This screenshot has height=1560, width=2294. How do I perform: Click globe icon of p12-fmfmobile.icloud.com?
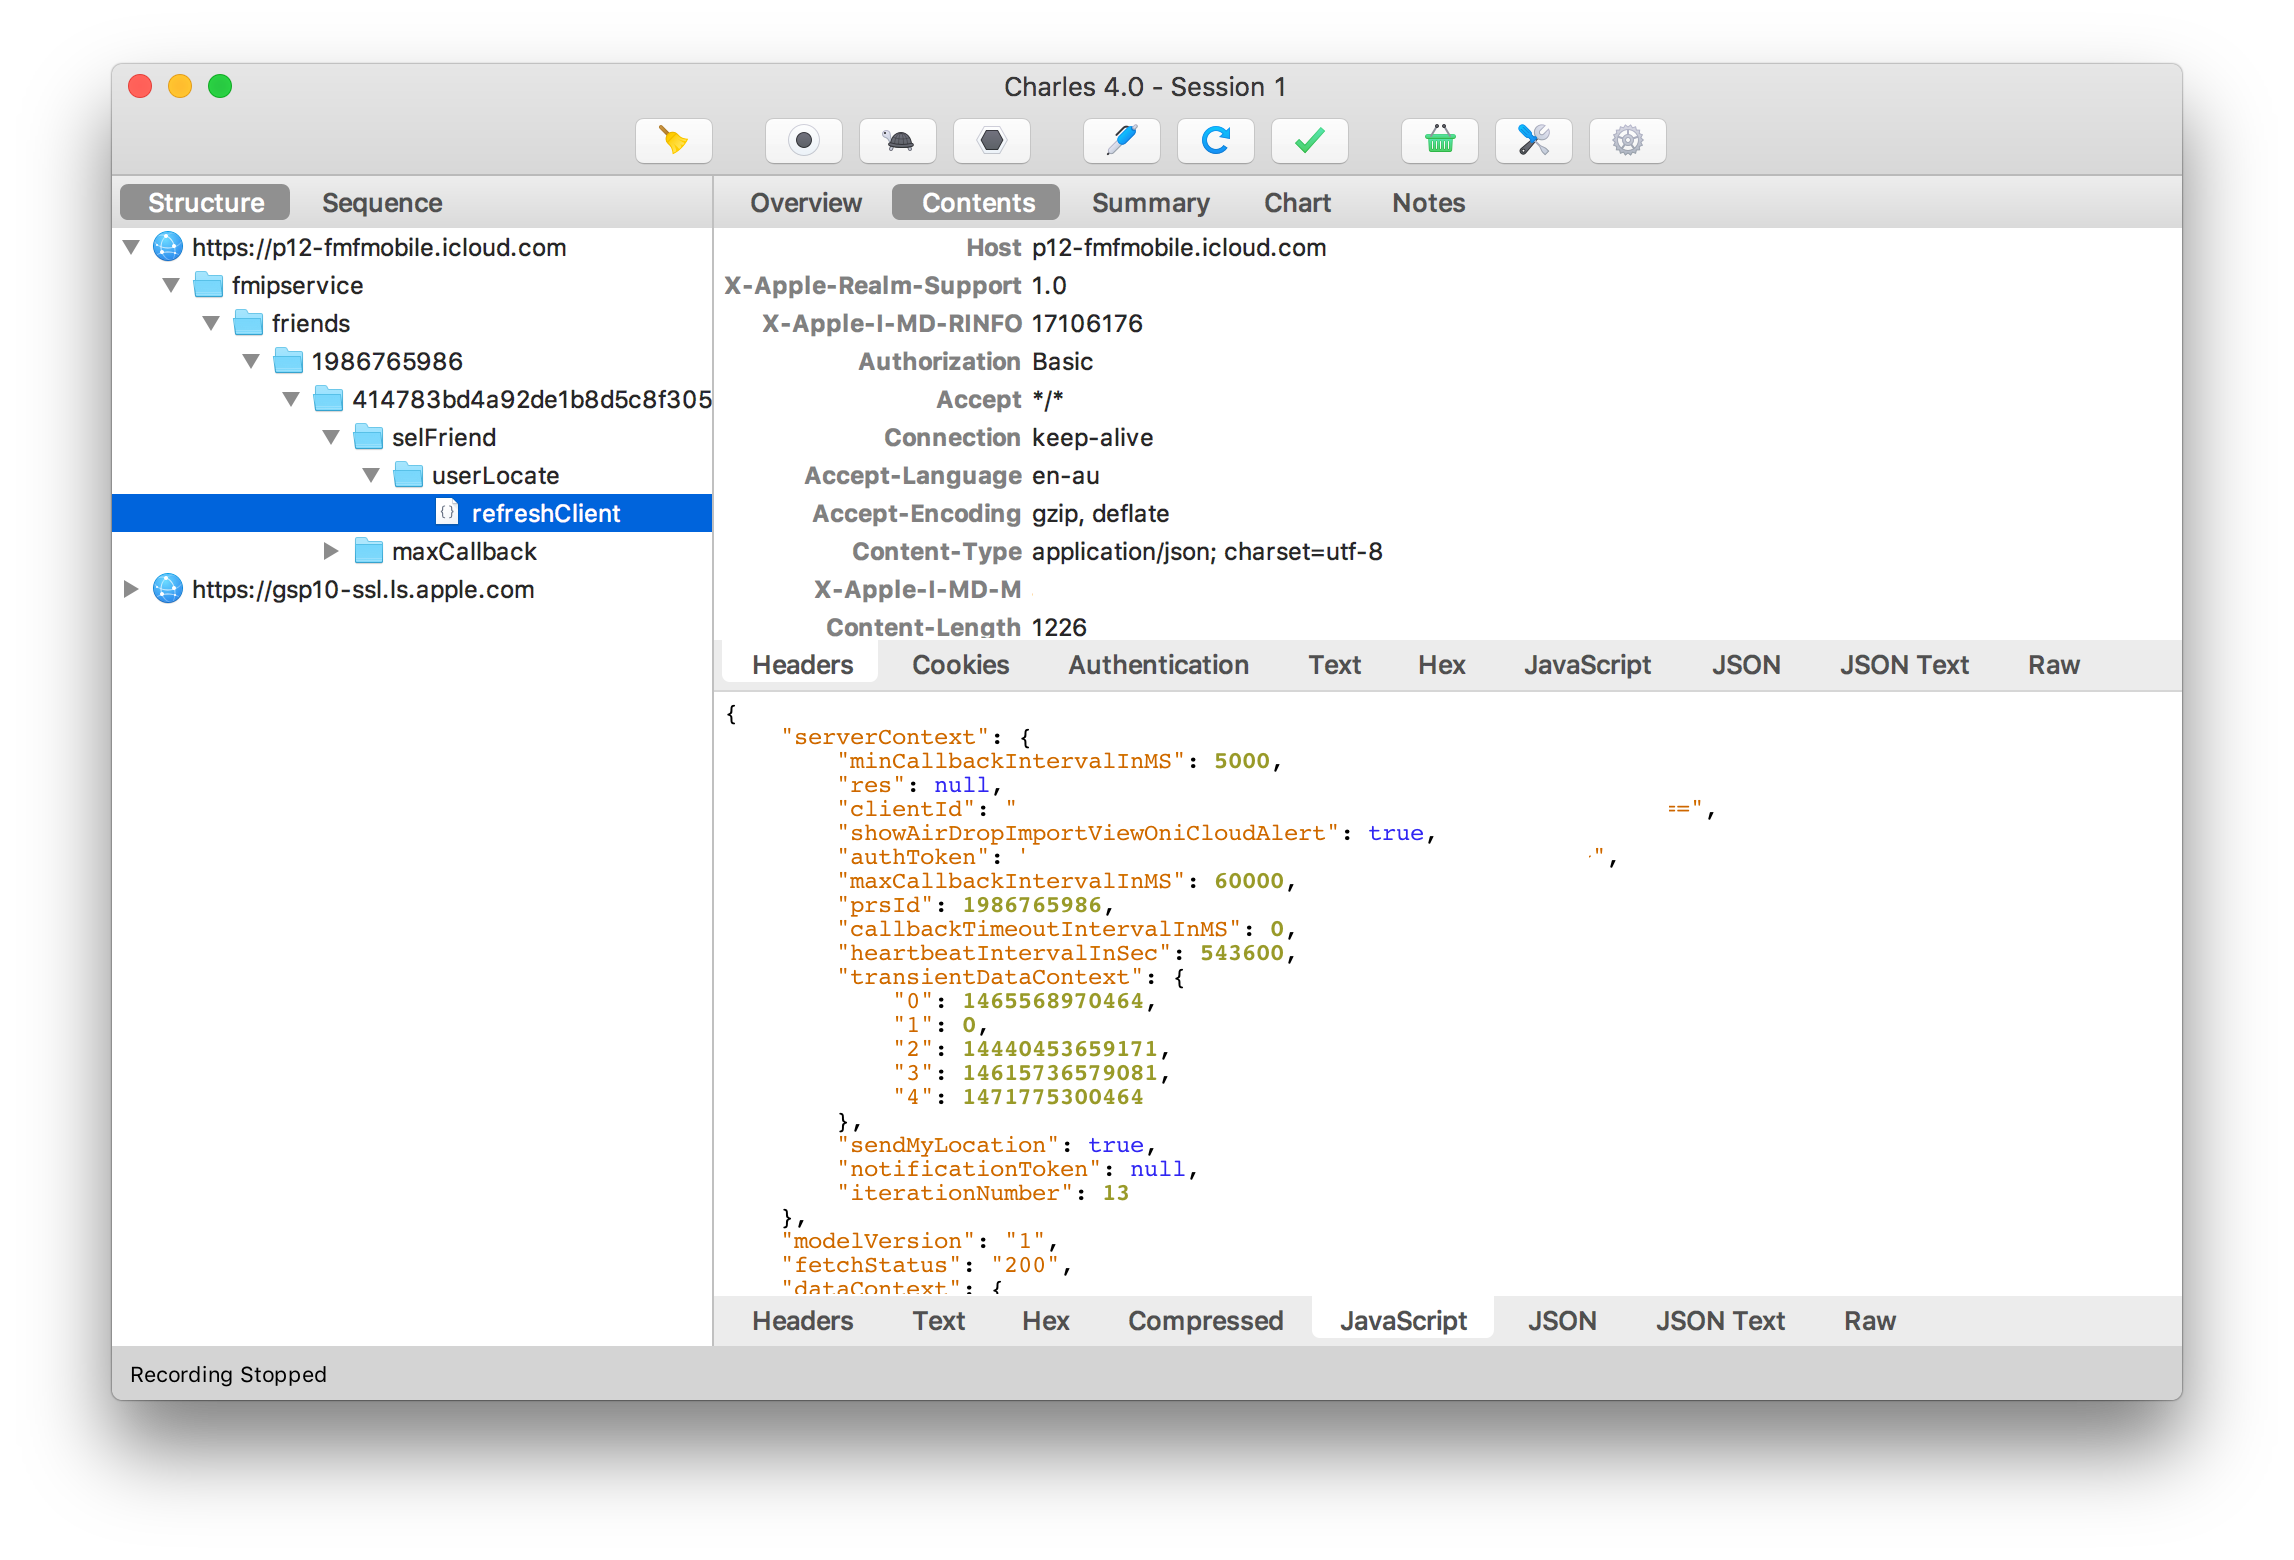(x=168, y=247)
